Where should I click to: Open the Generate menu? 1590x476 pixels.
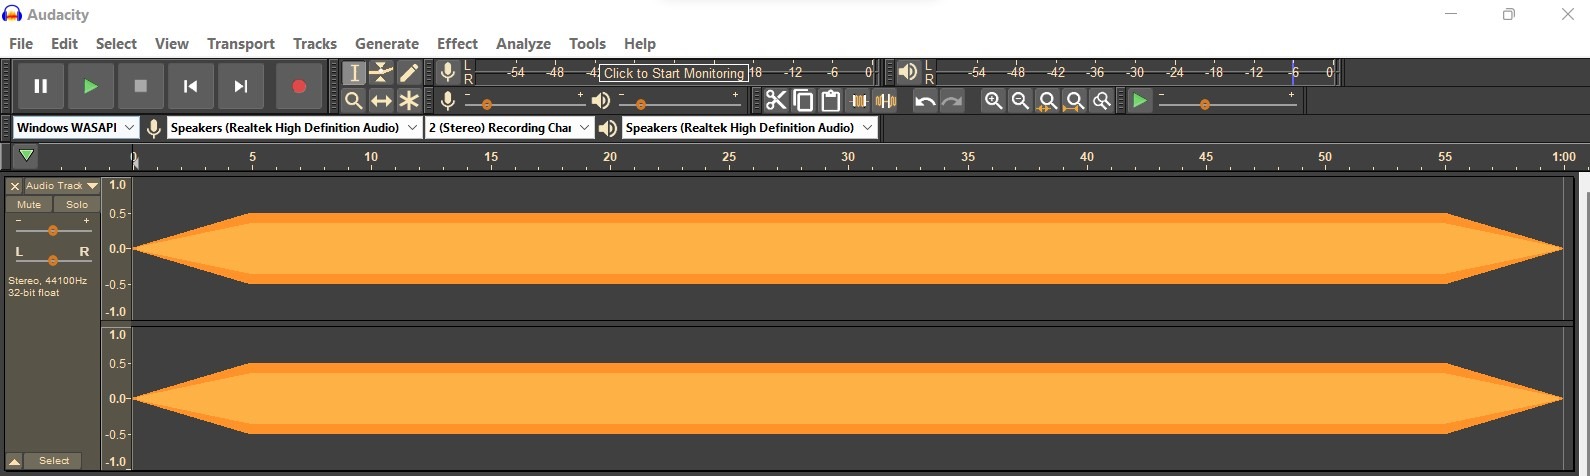click(x=387, y=43)
